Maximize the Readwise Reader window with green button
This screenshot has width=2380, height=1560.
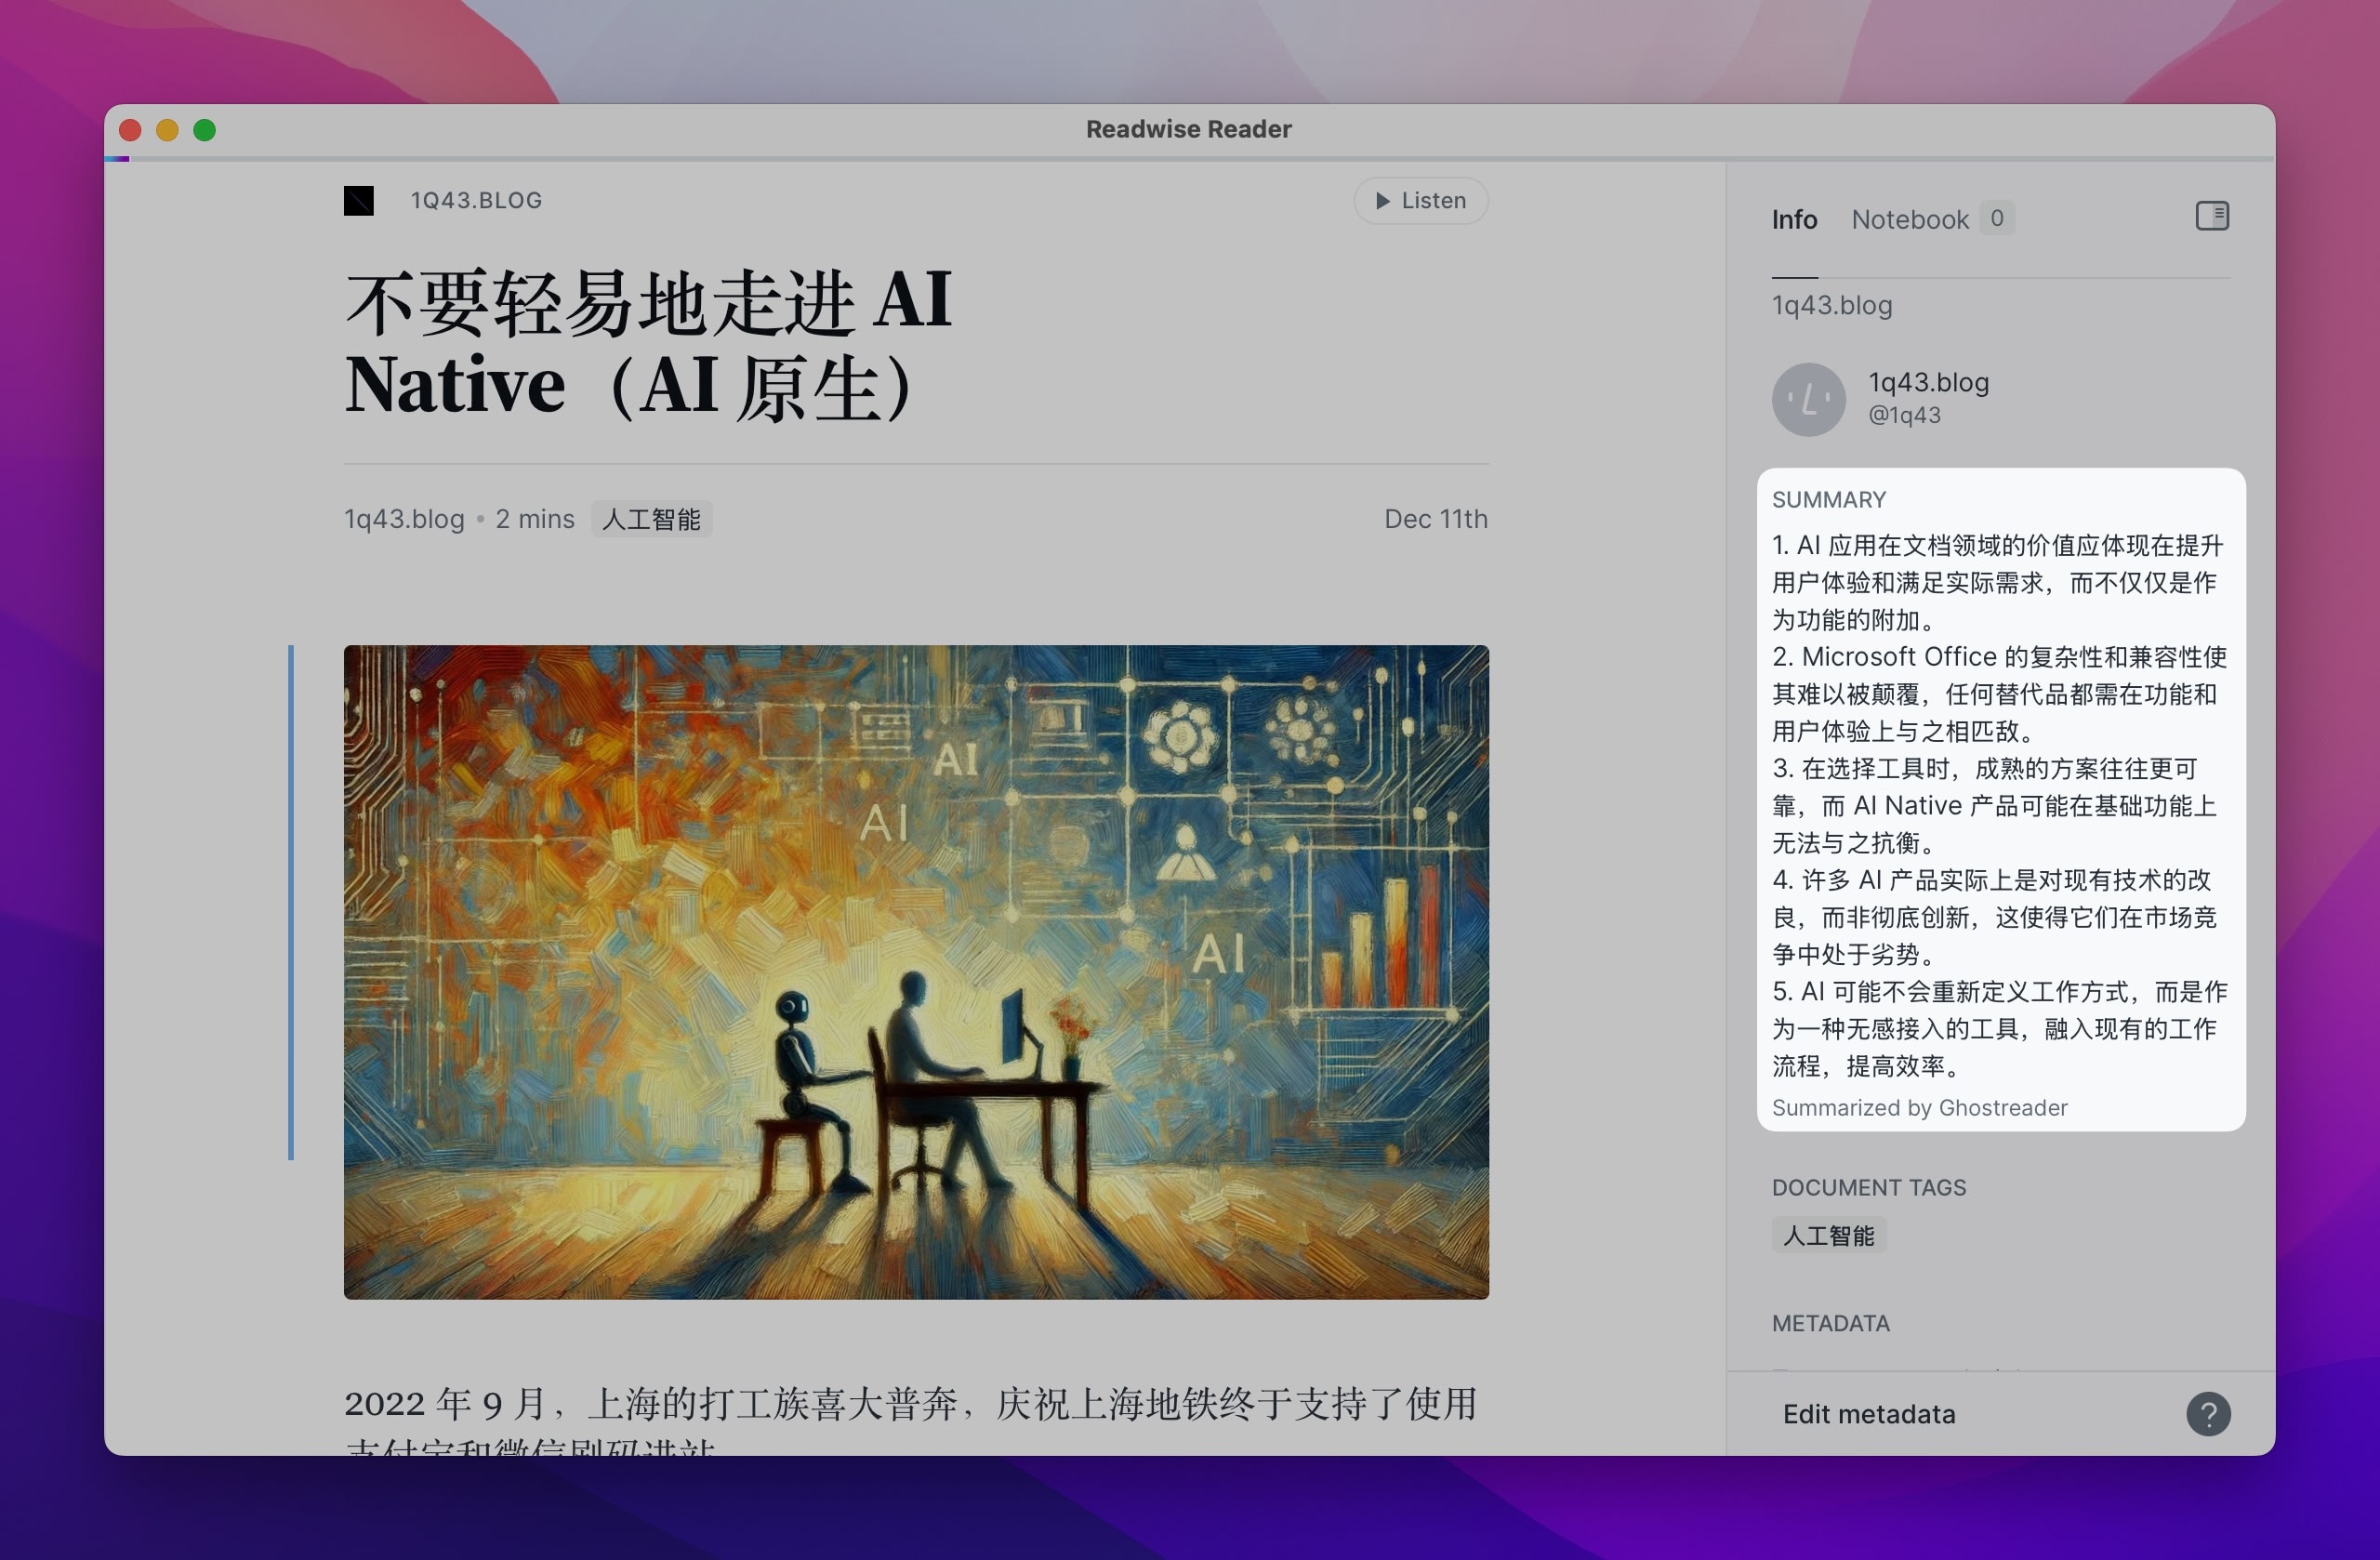(204, 130)
